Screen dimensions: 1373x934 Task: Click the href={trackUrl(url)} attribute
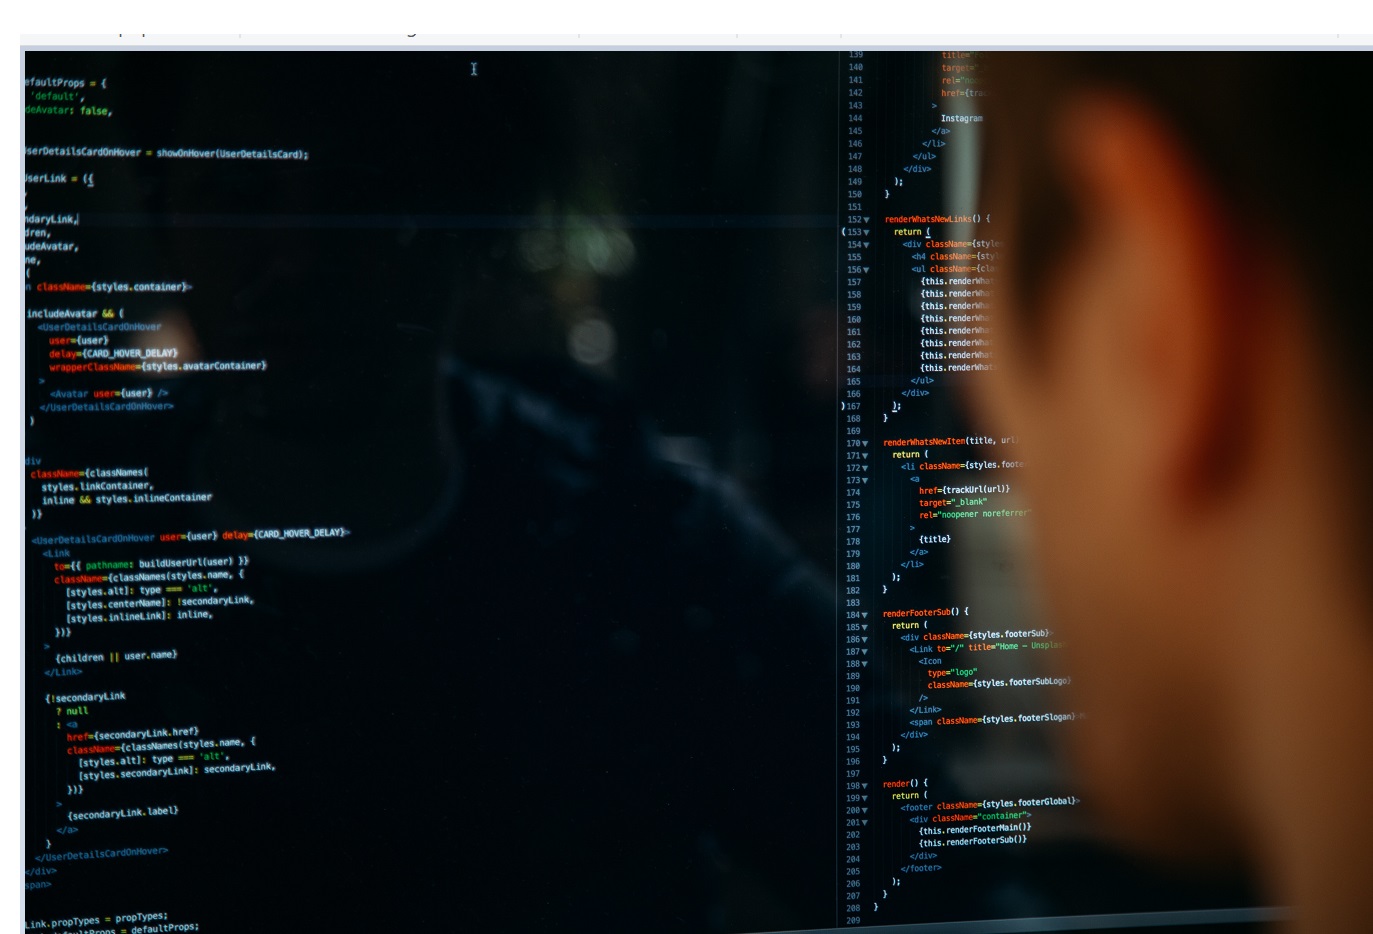click(964, 490)
